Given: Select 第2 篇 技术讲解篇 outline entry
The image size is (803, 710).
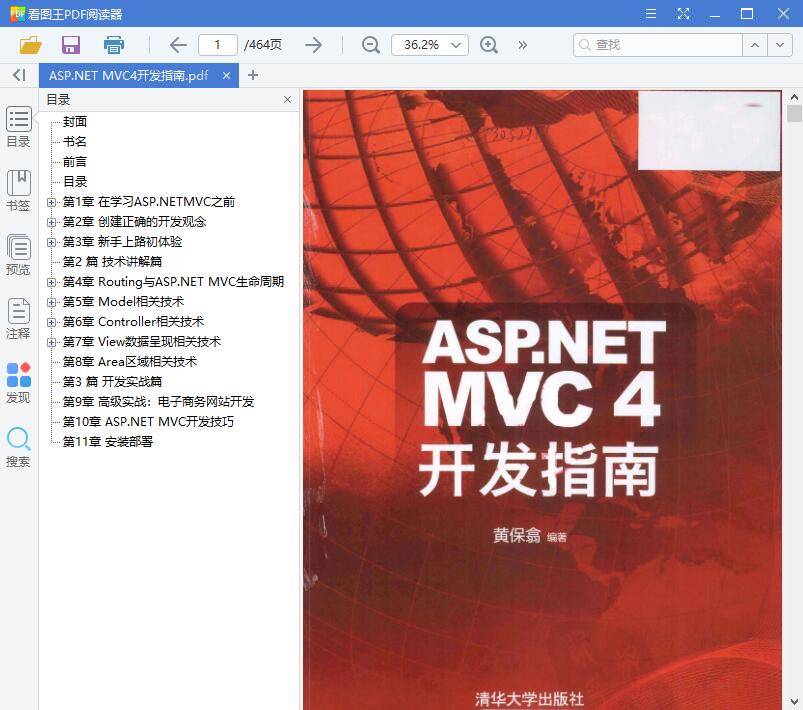Looking at the screenshot, I should coord(112,261).
